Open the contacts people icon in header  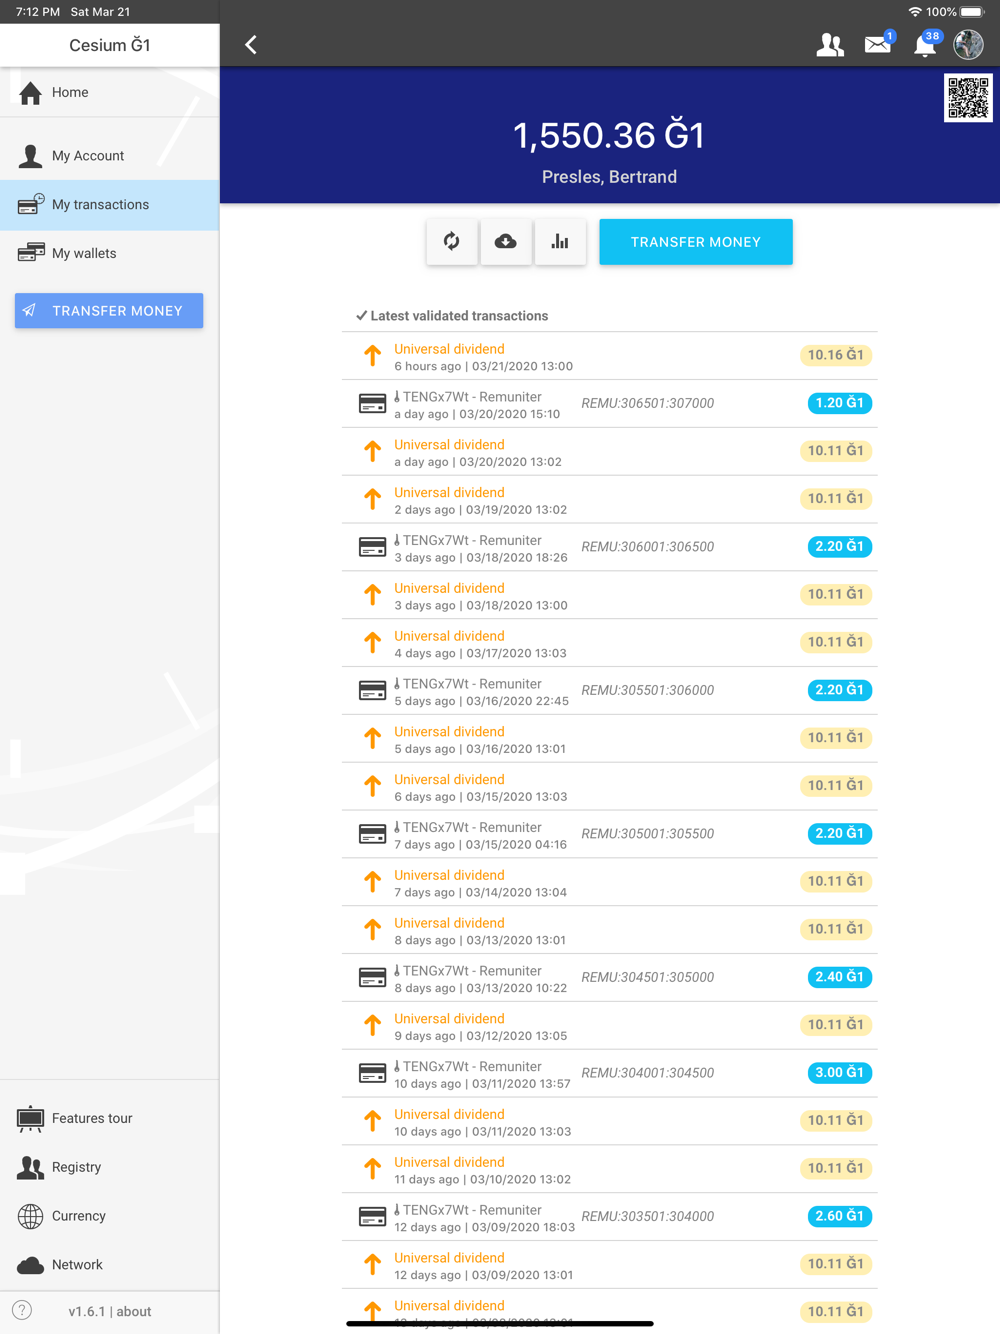coord(830,45)
